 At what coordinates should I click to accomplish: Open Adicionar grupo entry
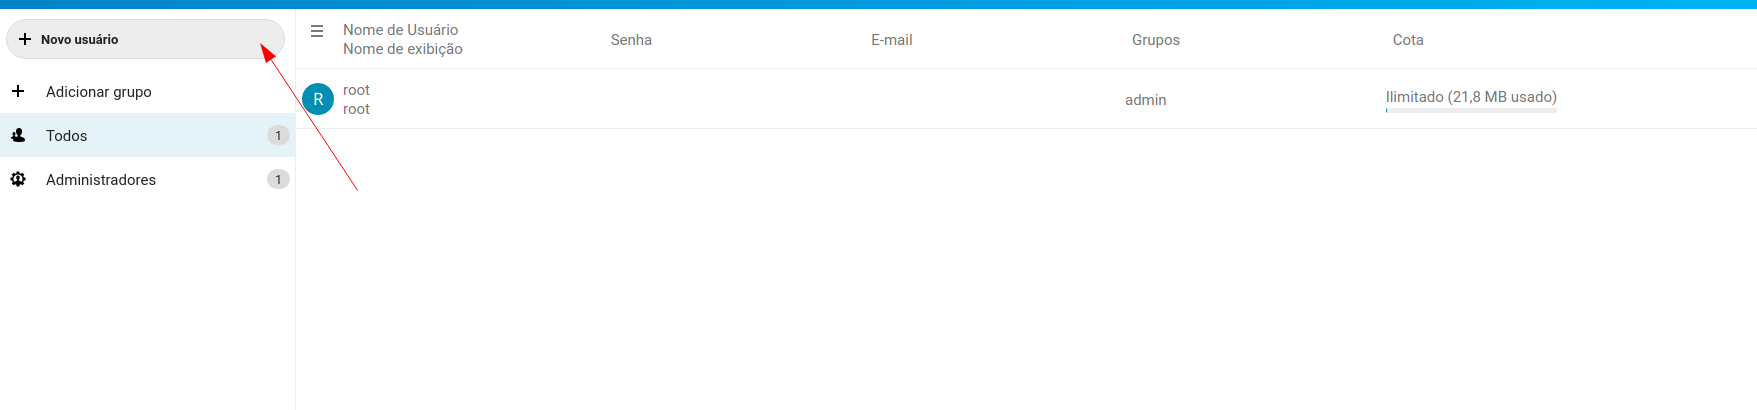147,91
